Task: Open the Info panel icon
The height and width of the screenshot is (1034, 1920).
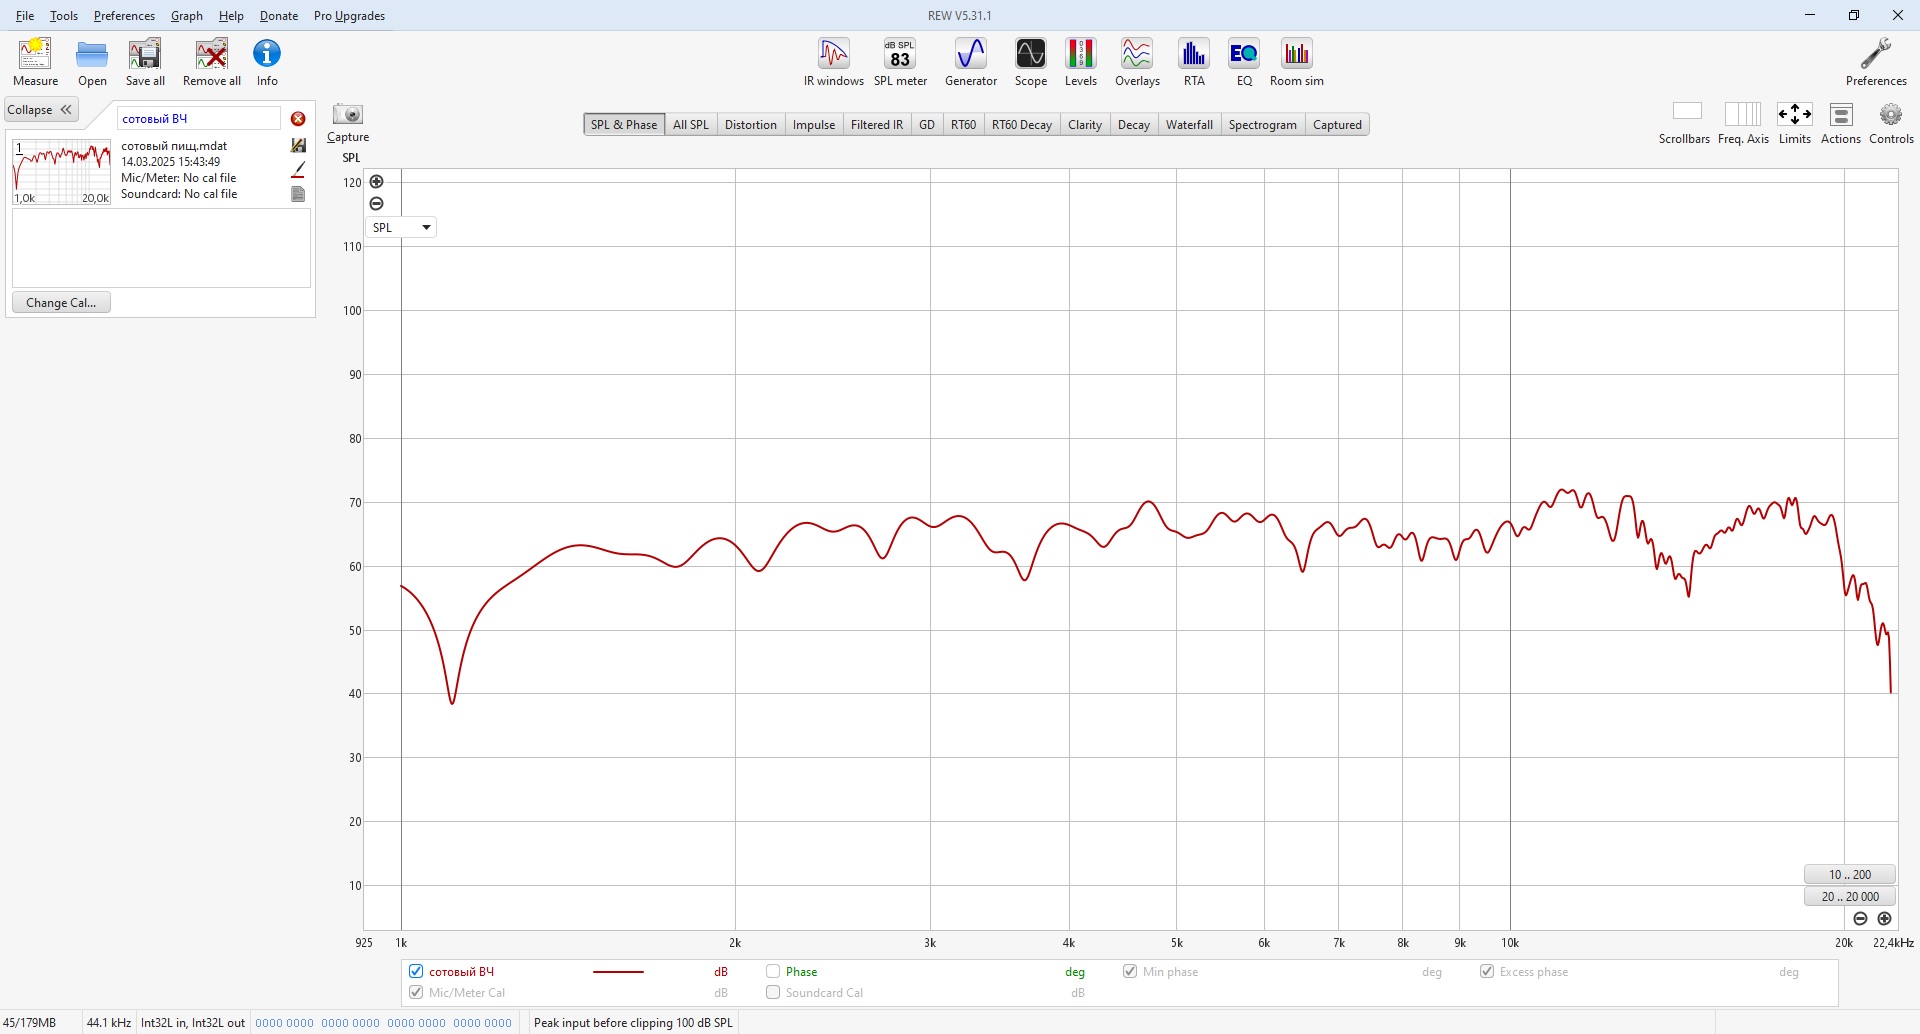Action: [x=267, y=62]
